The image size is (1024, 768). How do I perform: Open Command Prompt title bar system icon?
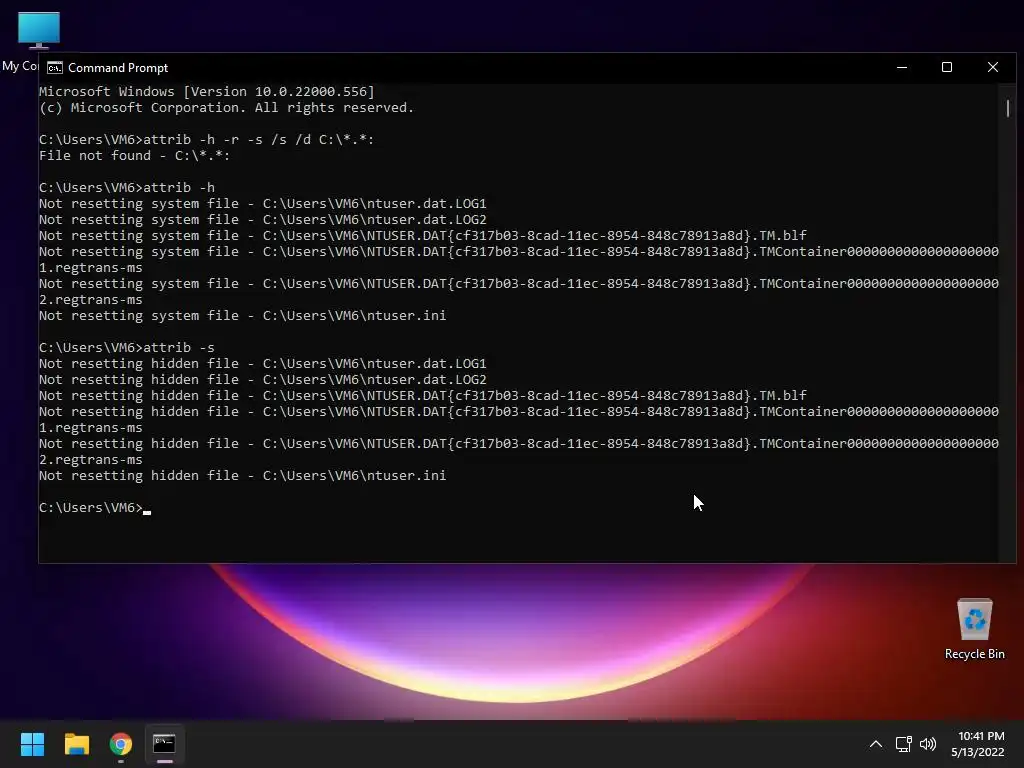point(55,68)
